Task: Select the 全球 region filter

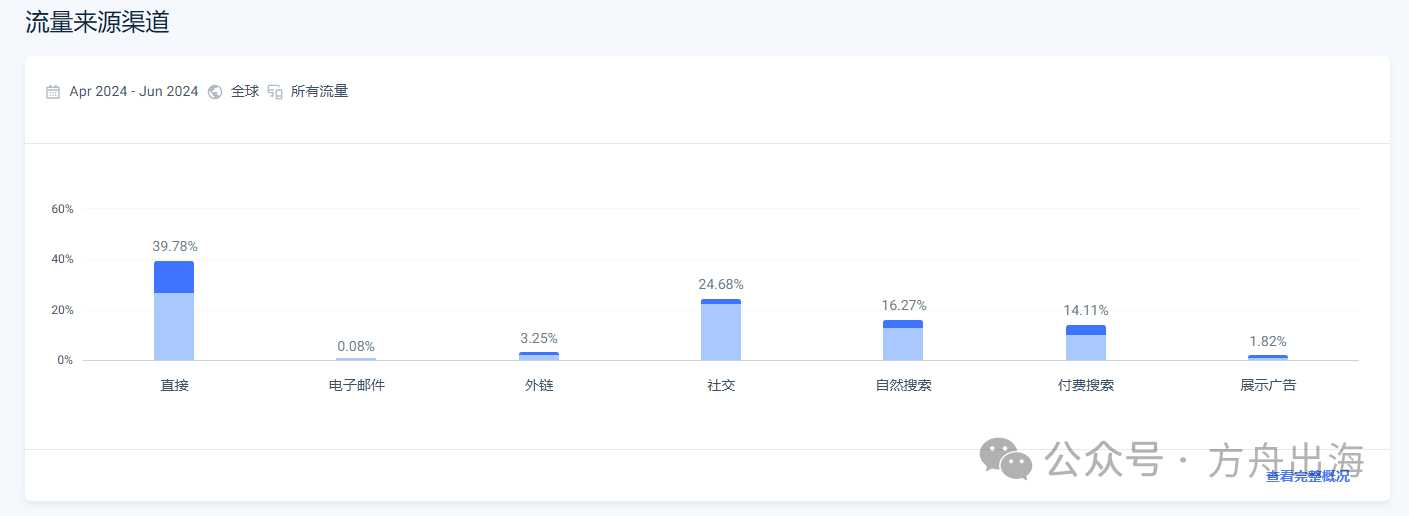Action: click(245, 92)
